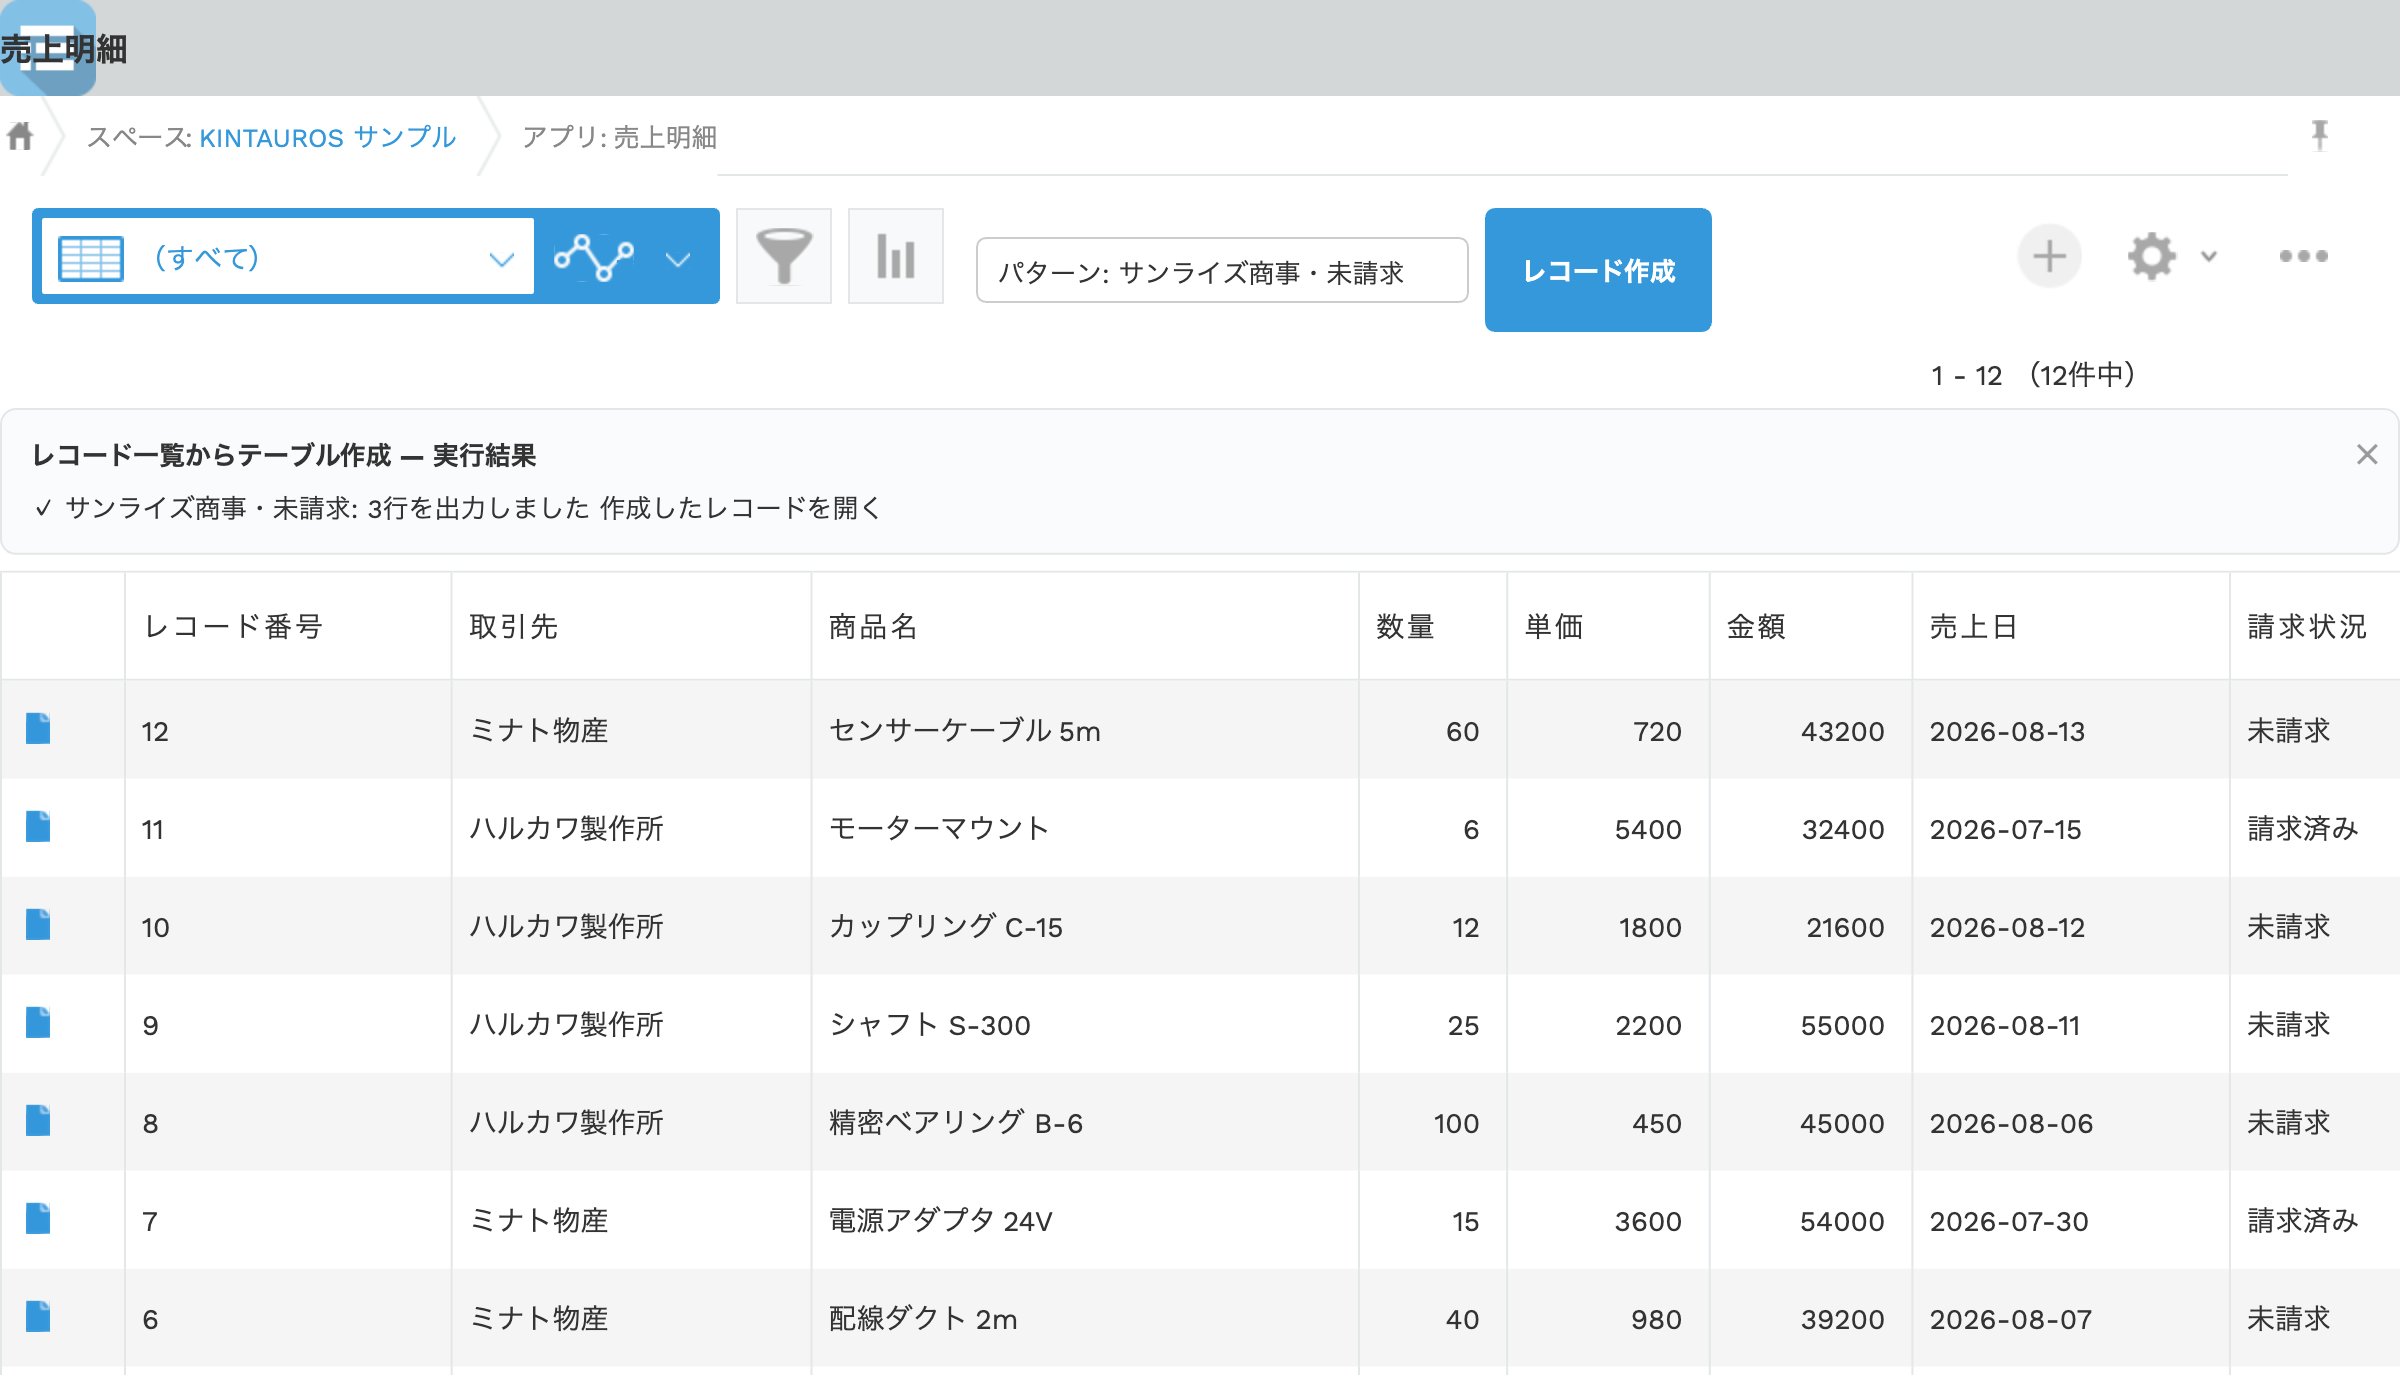
Task: Open record 12 detail icon
Action: pos(38,729)
